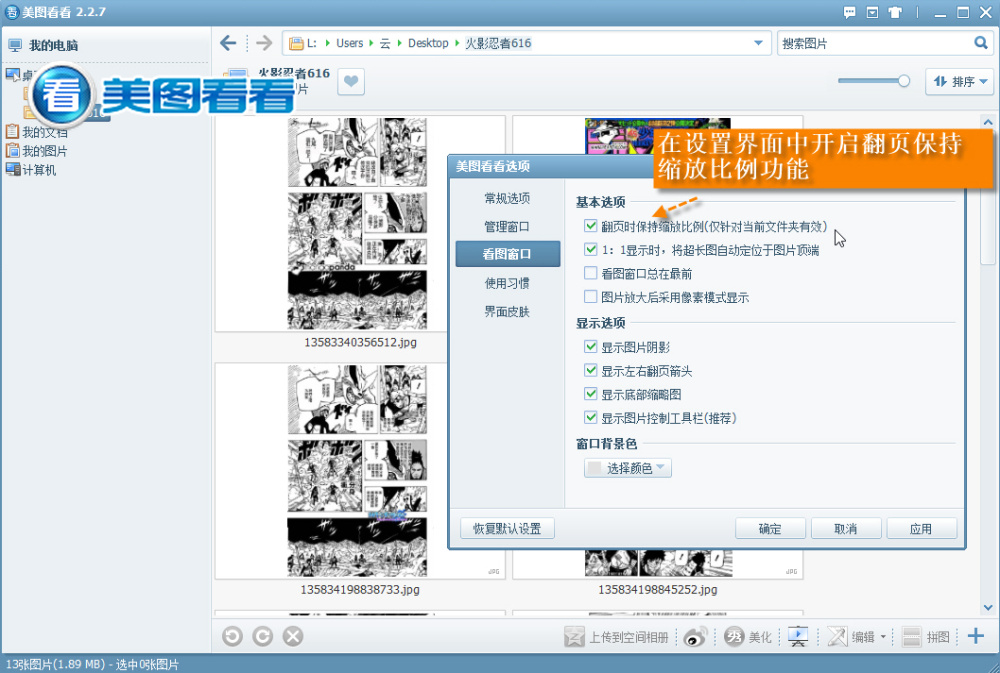Click 恢复默认设置 button
1000x673 pixels.
pyautogui.click(x=507, y=528)
